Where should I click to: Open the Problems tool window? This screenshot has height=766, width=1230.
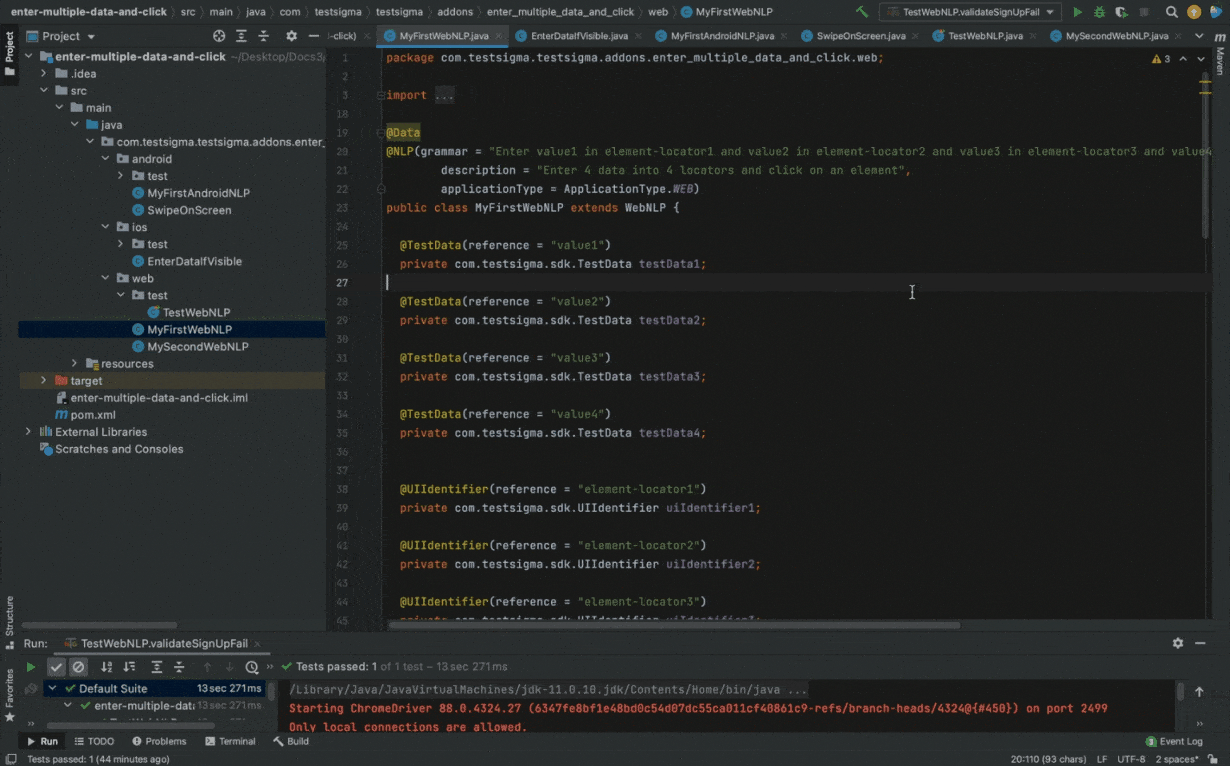pos(158,741)
